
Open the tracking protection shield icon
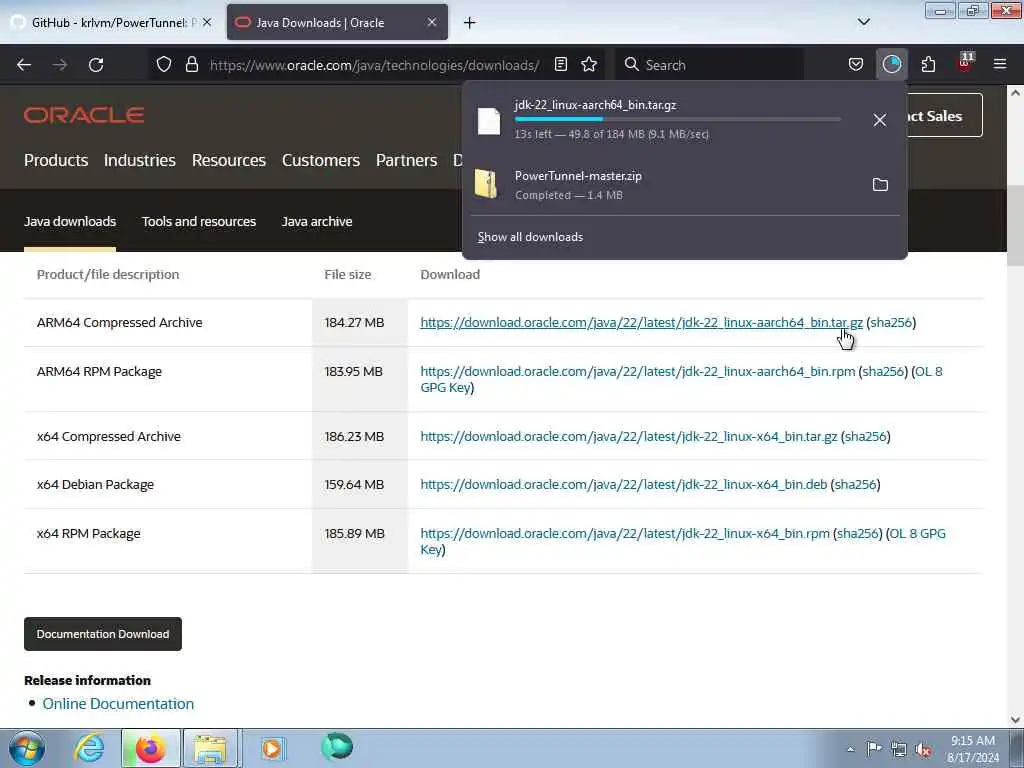click(164, 64)
